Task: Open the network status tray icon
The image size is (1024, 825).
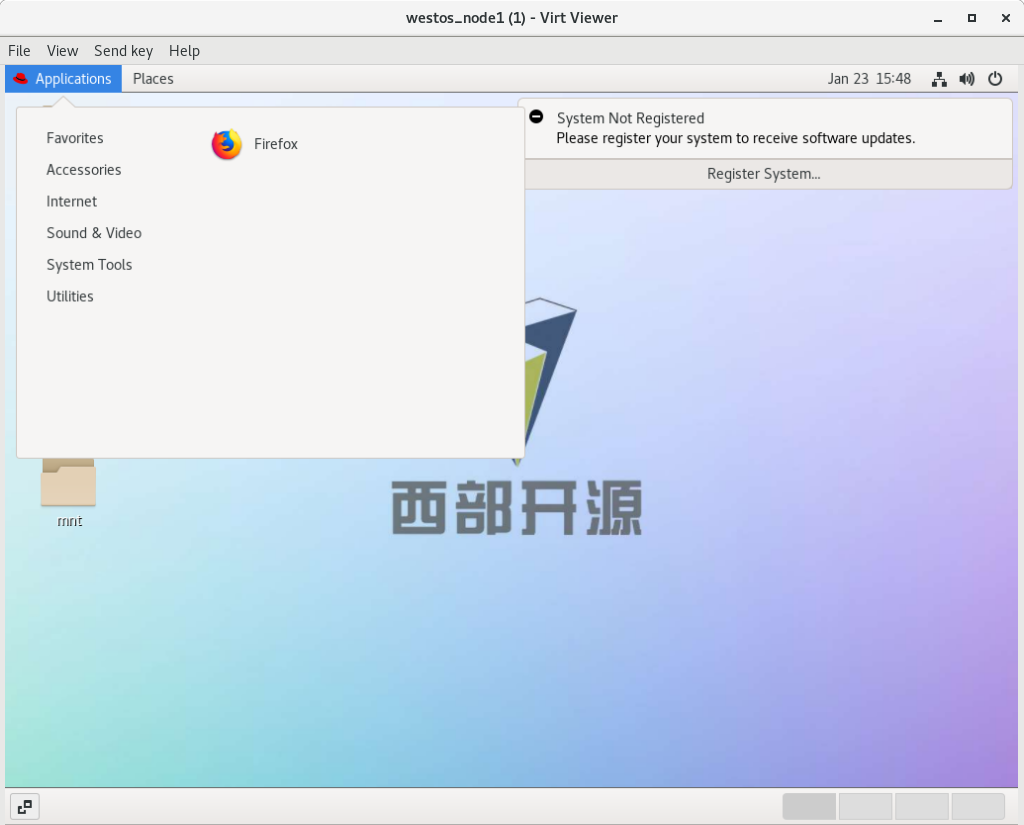Action: click(x=939, y=79)
